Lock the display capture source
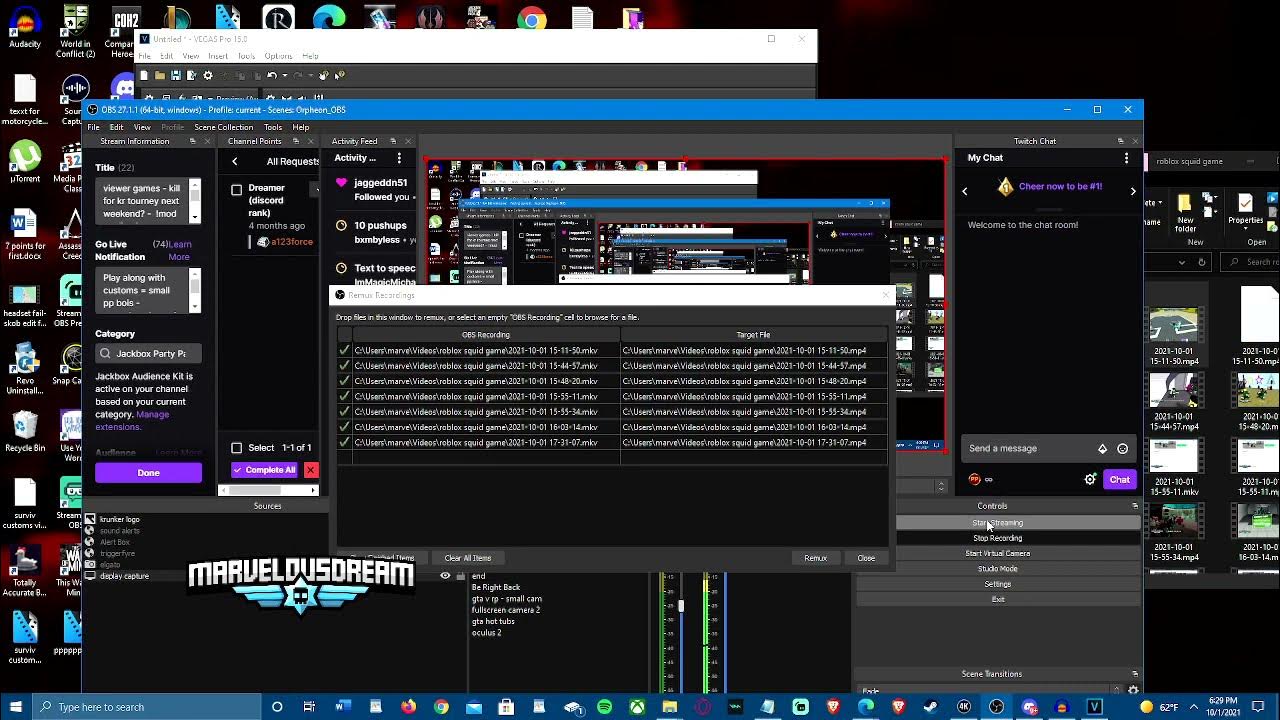The height and width of the screenshot is (720, 1280). point(460,576)
